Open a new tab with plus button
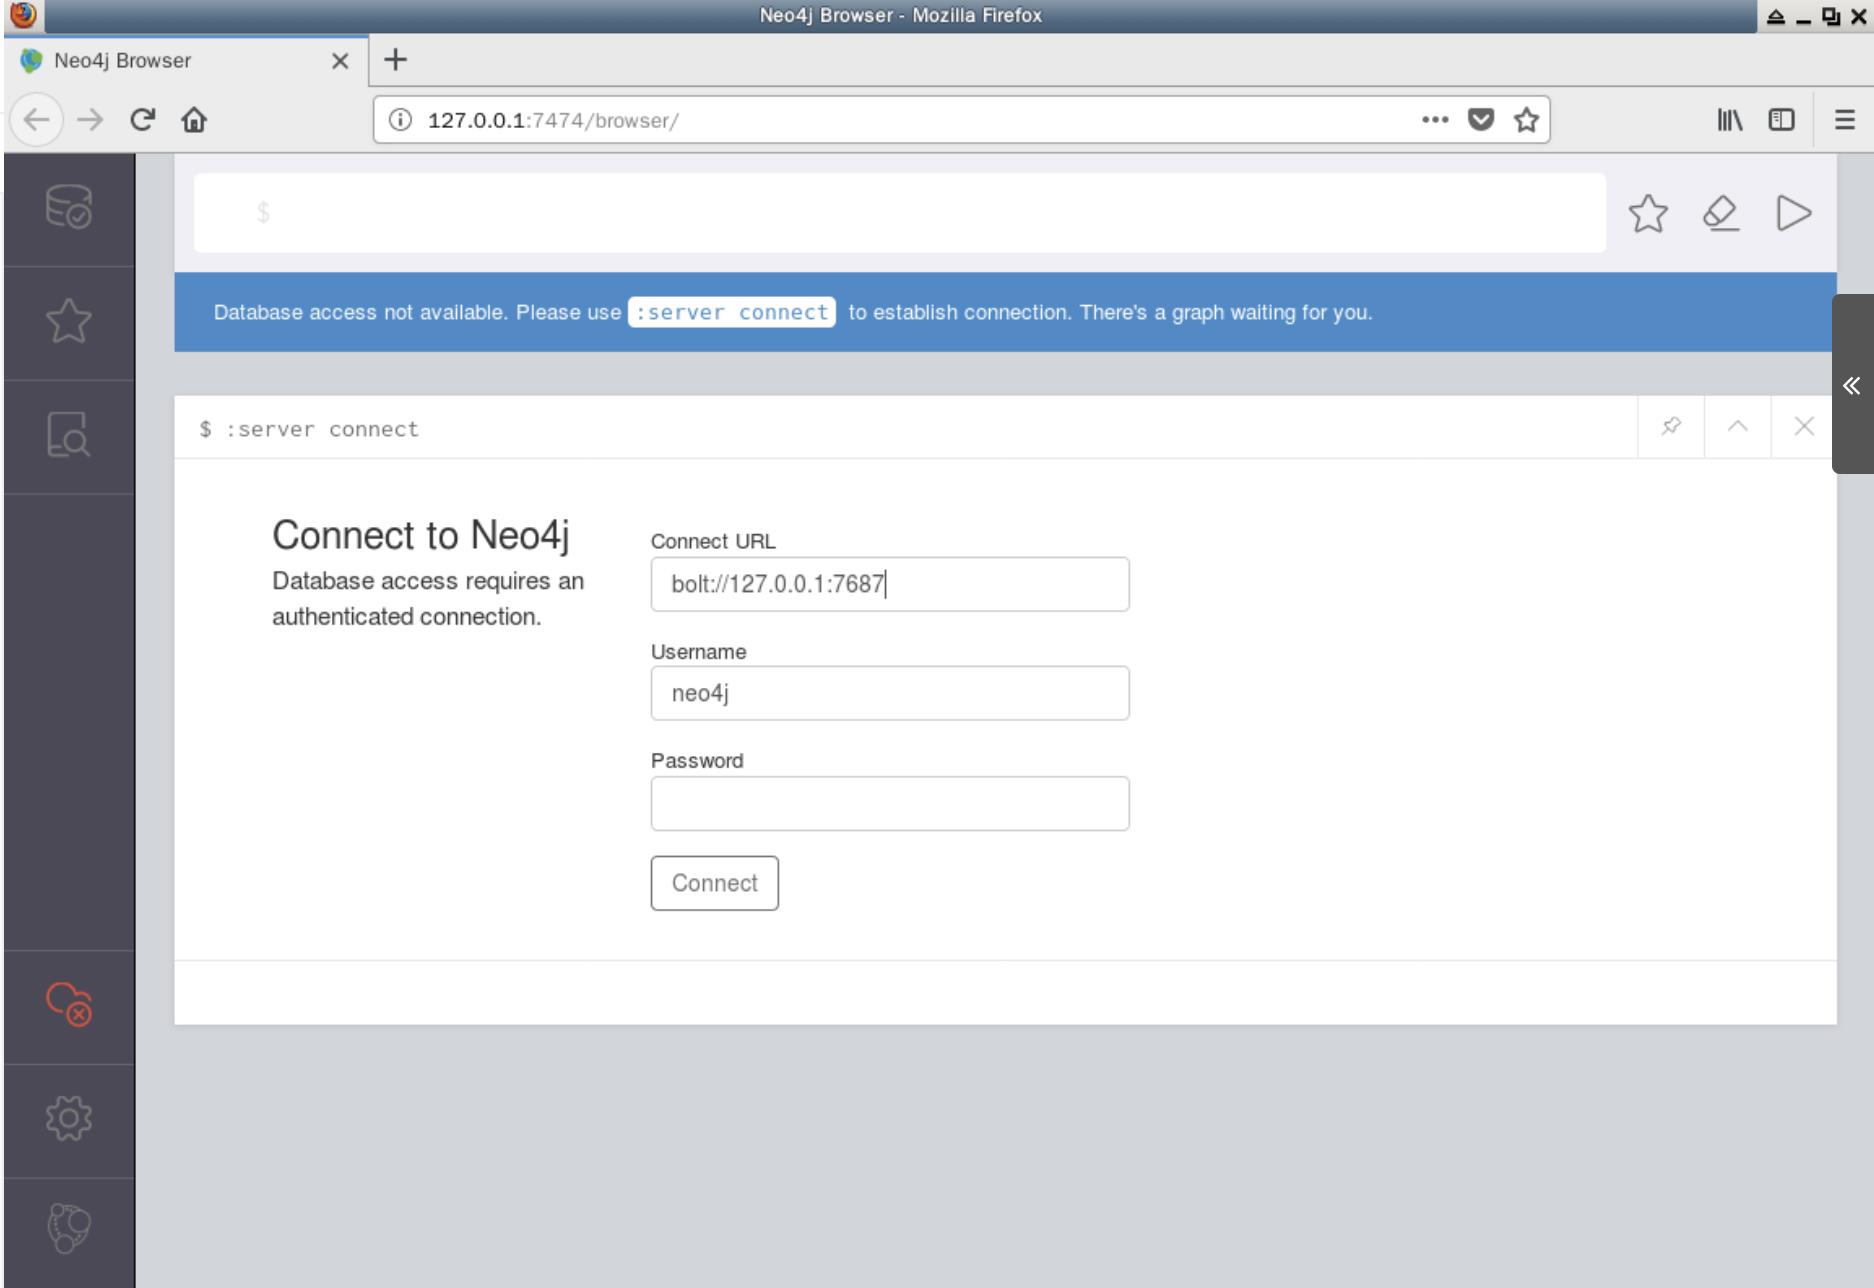Image resolution: width=1874 pixels, height=1288 pixels. [396, 60]
